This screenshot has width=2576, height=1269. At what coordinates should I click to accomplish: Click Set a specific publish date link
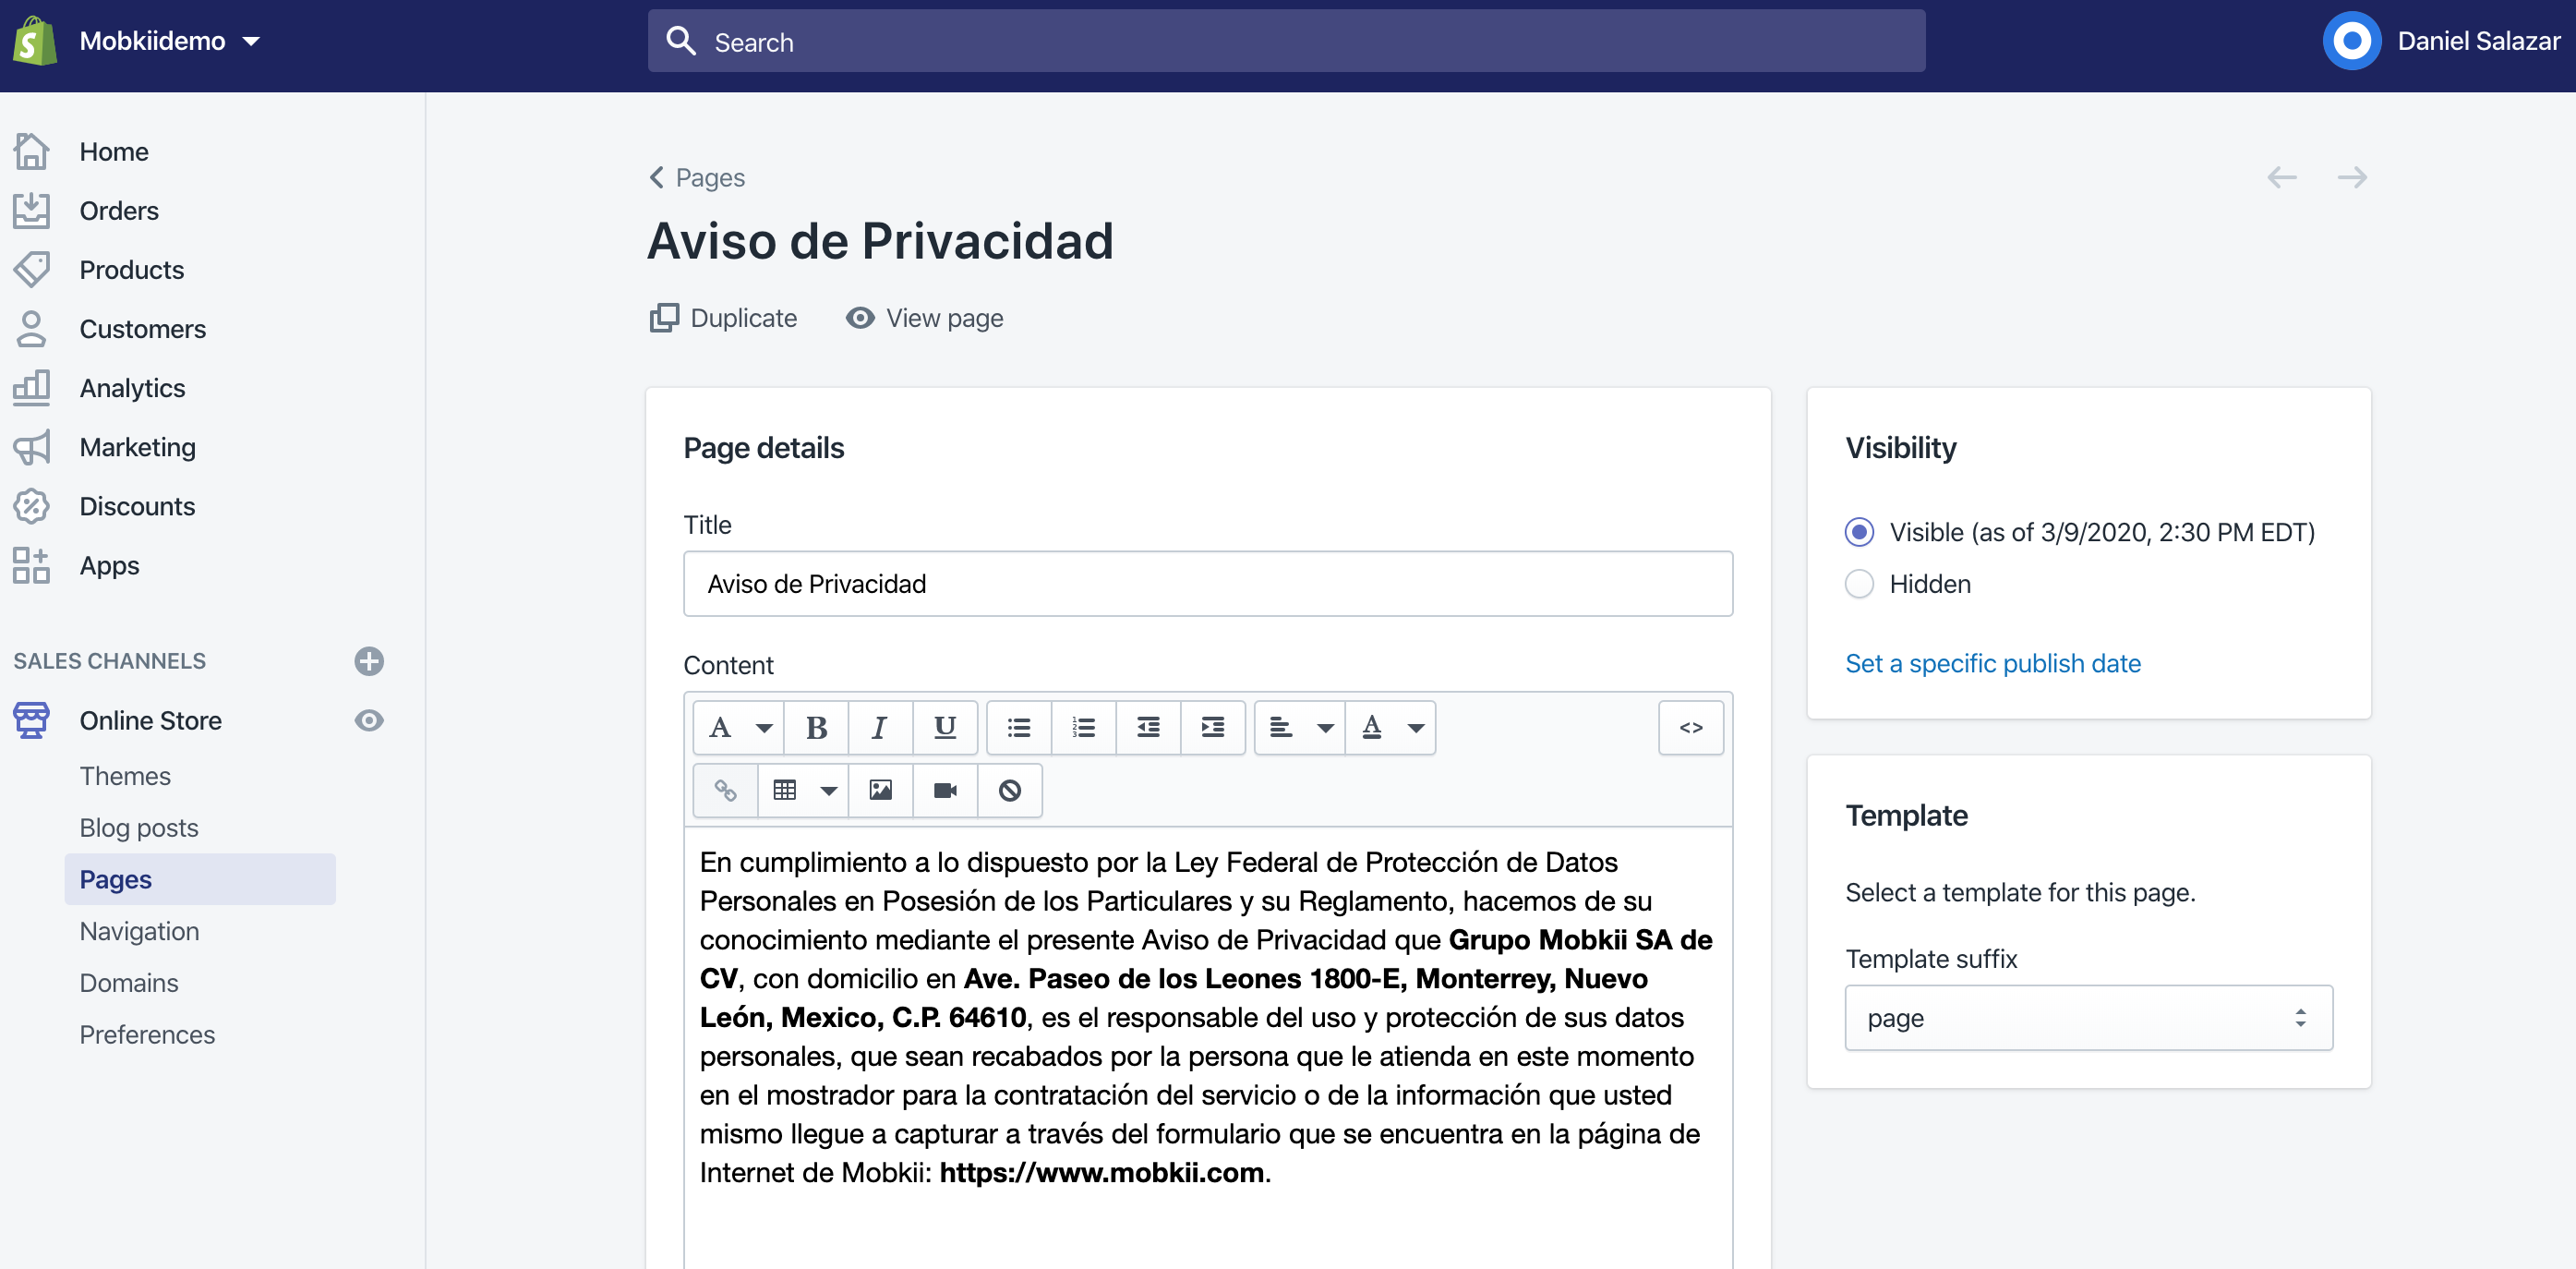(x=1993, y=664)
